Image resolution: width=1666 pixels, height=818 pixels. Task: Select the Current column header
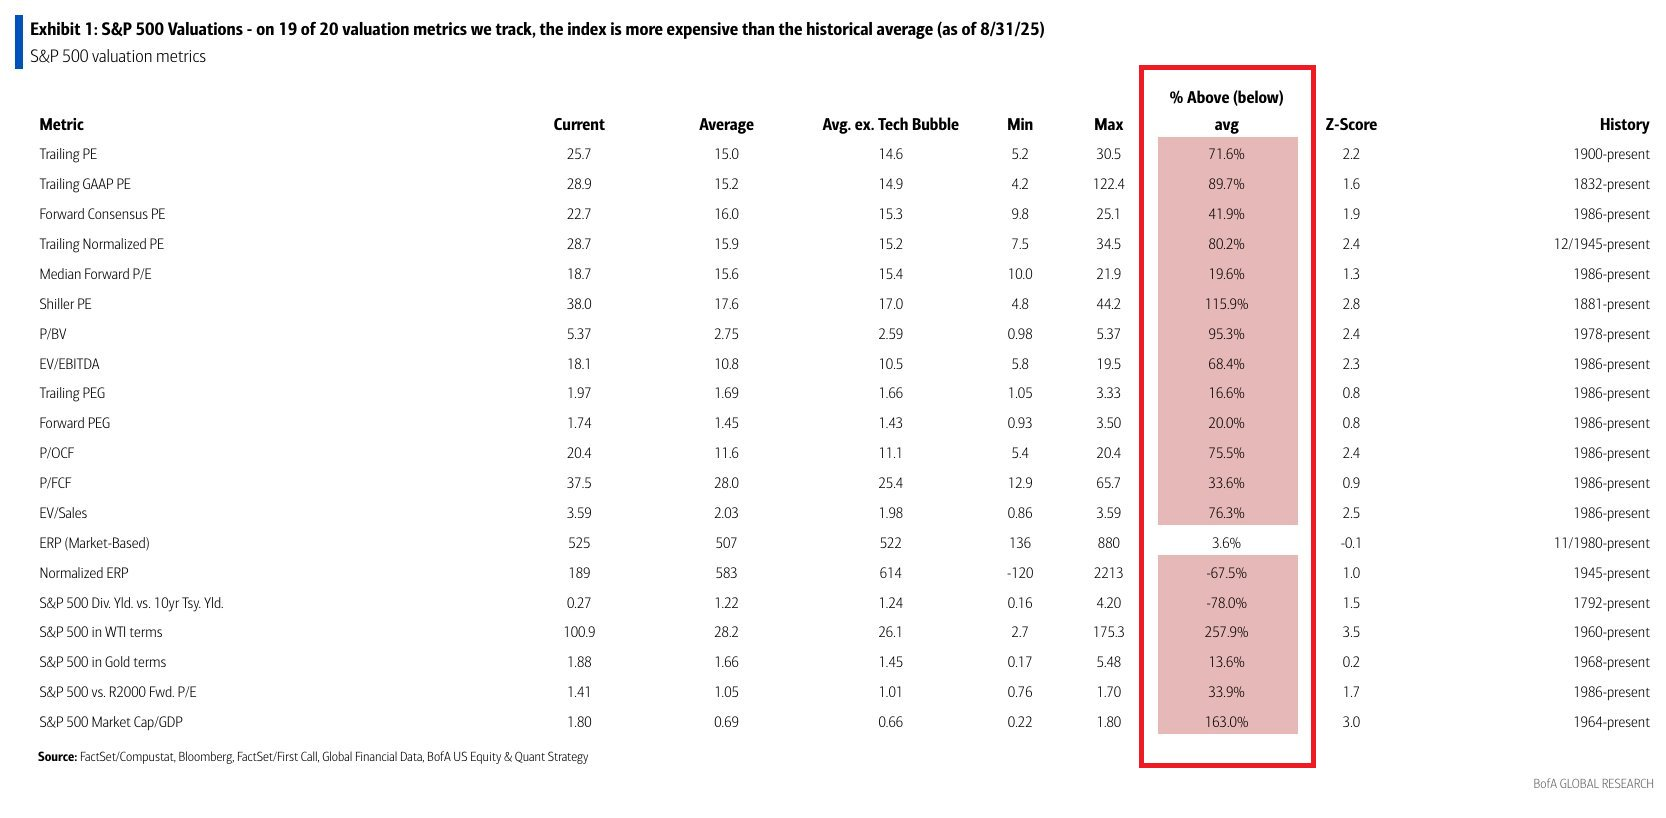pyautogui.click(x=579, y=125)
